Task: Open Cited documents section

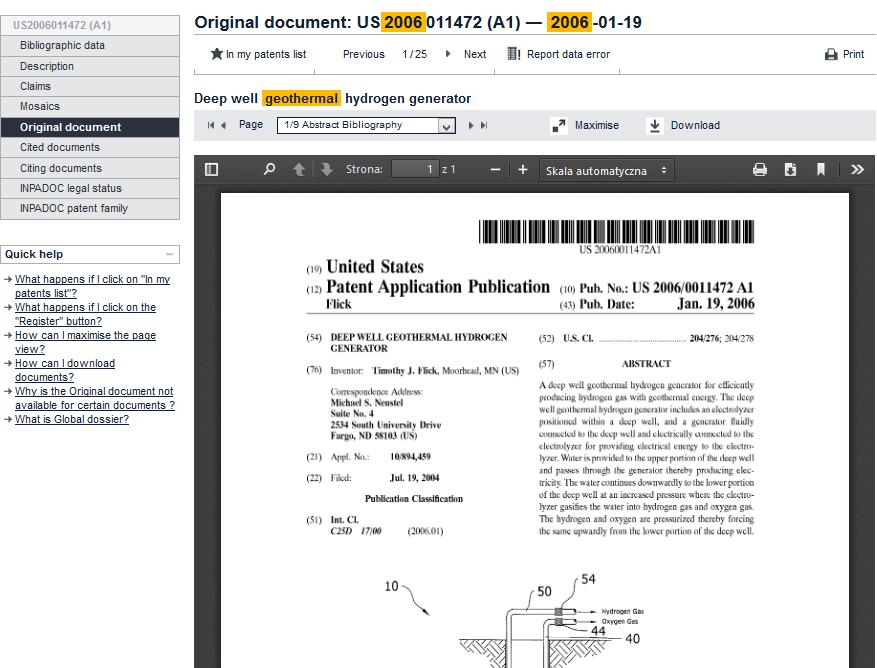Action: (90, 147)
